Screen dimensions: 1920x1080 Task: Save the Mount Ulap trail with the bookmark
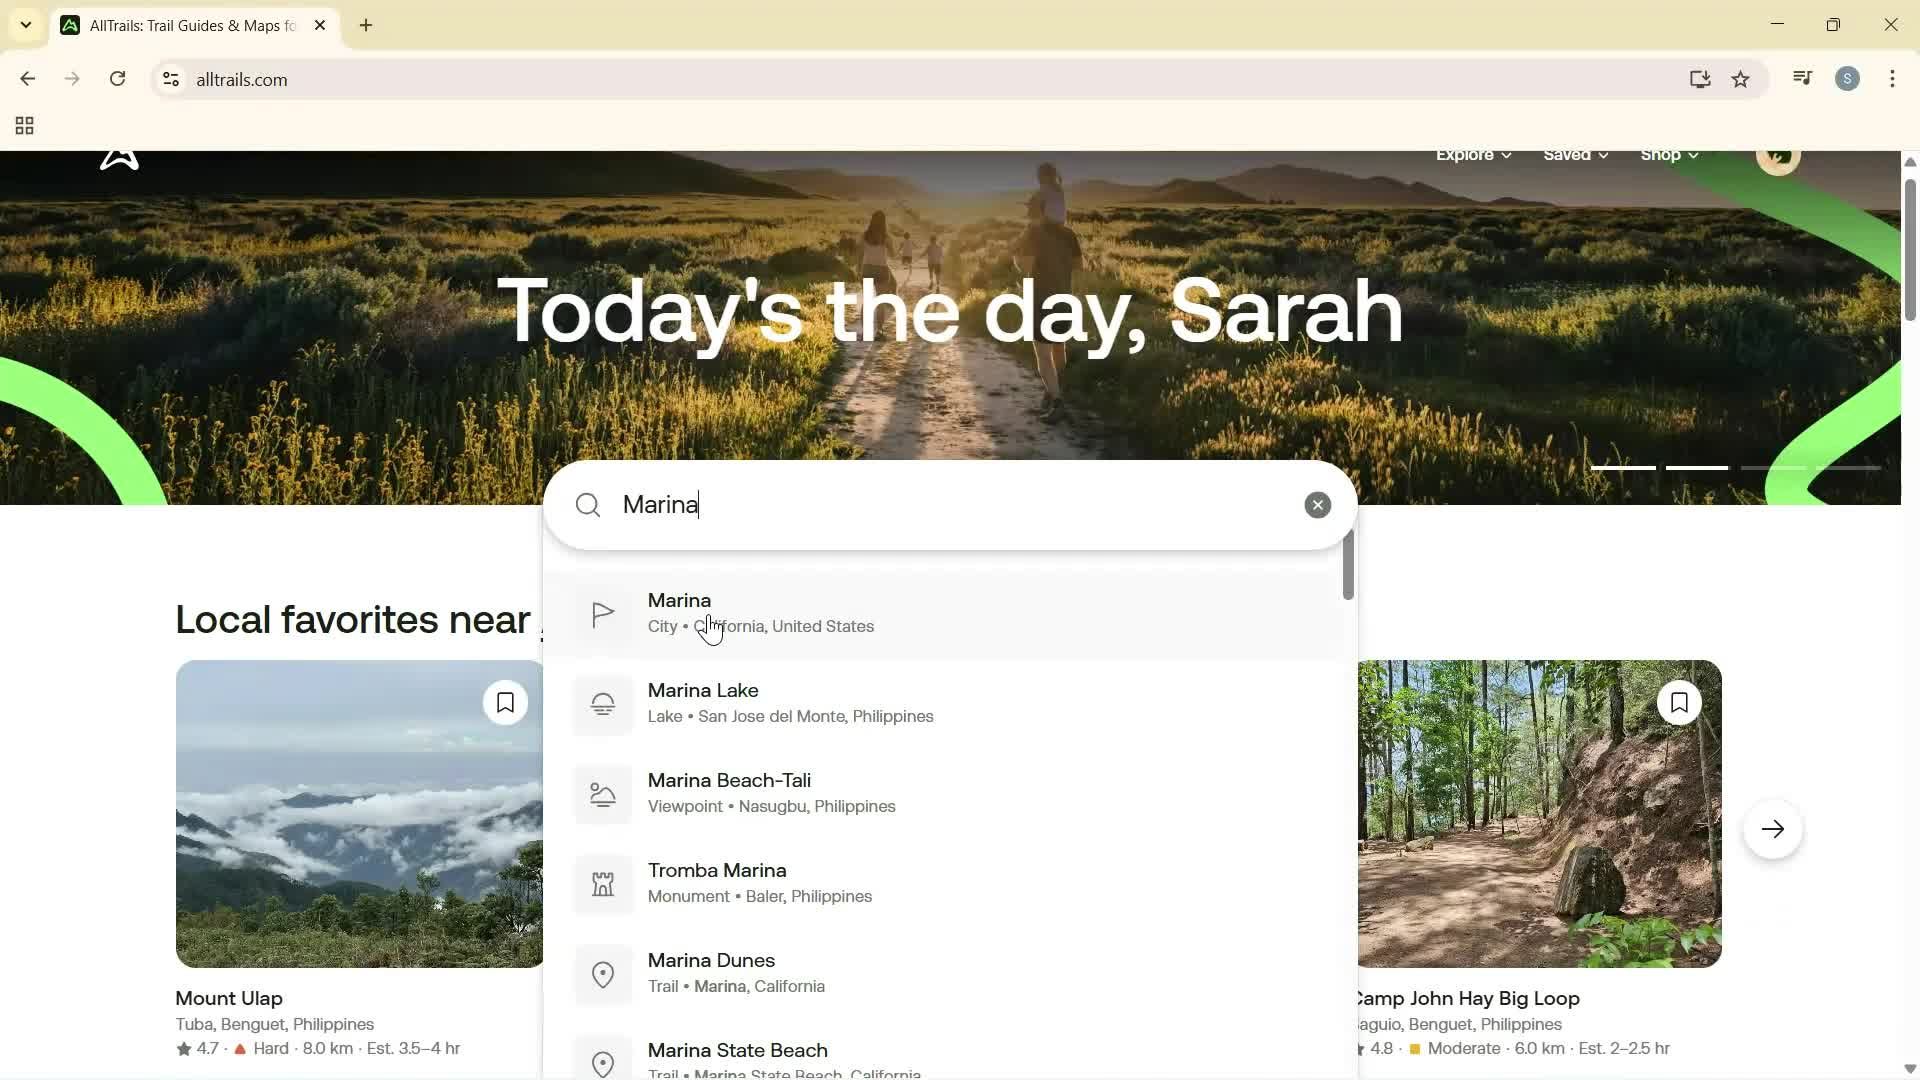[505, 702]
